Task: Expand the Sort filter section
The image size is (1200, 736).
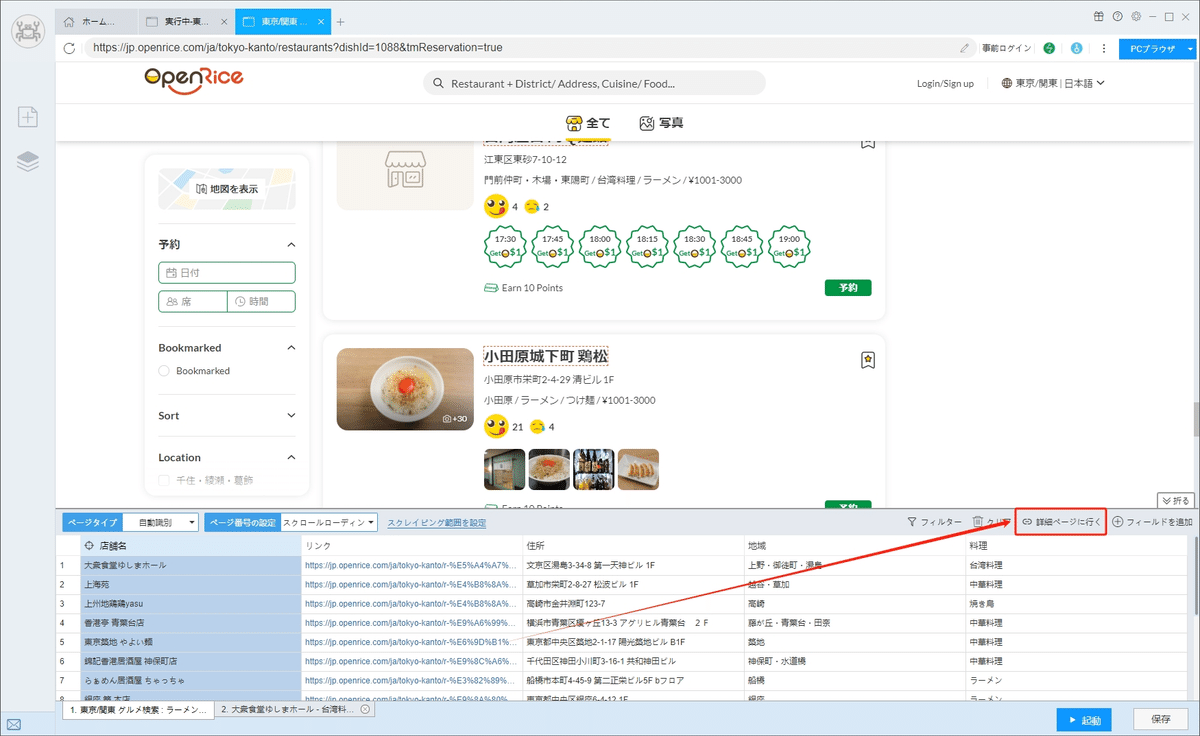Action: pos(291,415)
